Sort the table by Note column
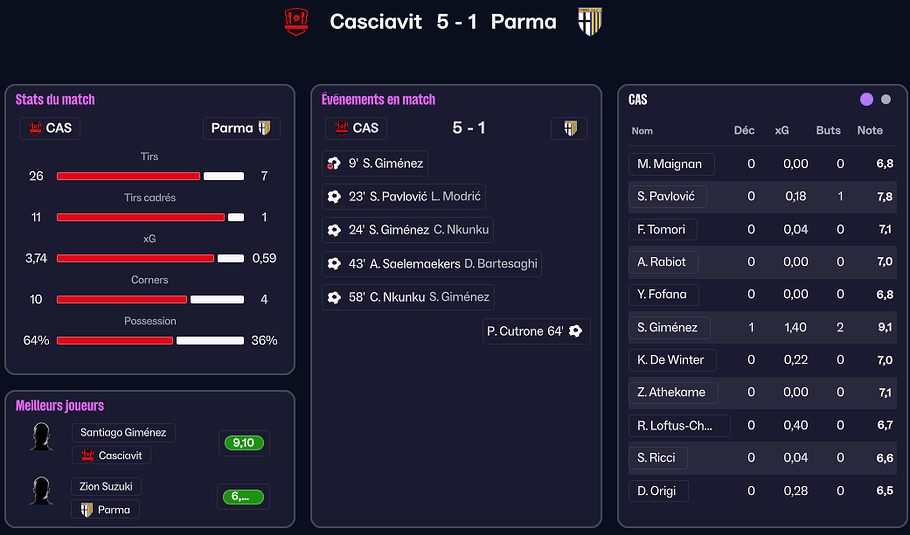Viewport: 910px width, 535px height. point(869,130)
